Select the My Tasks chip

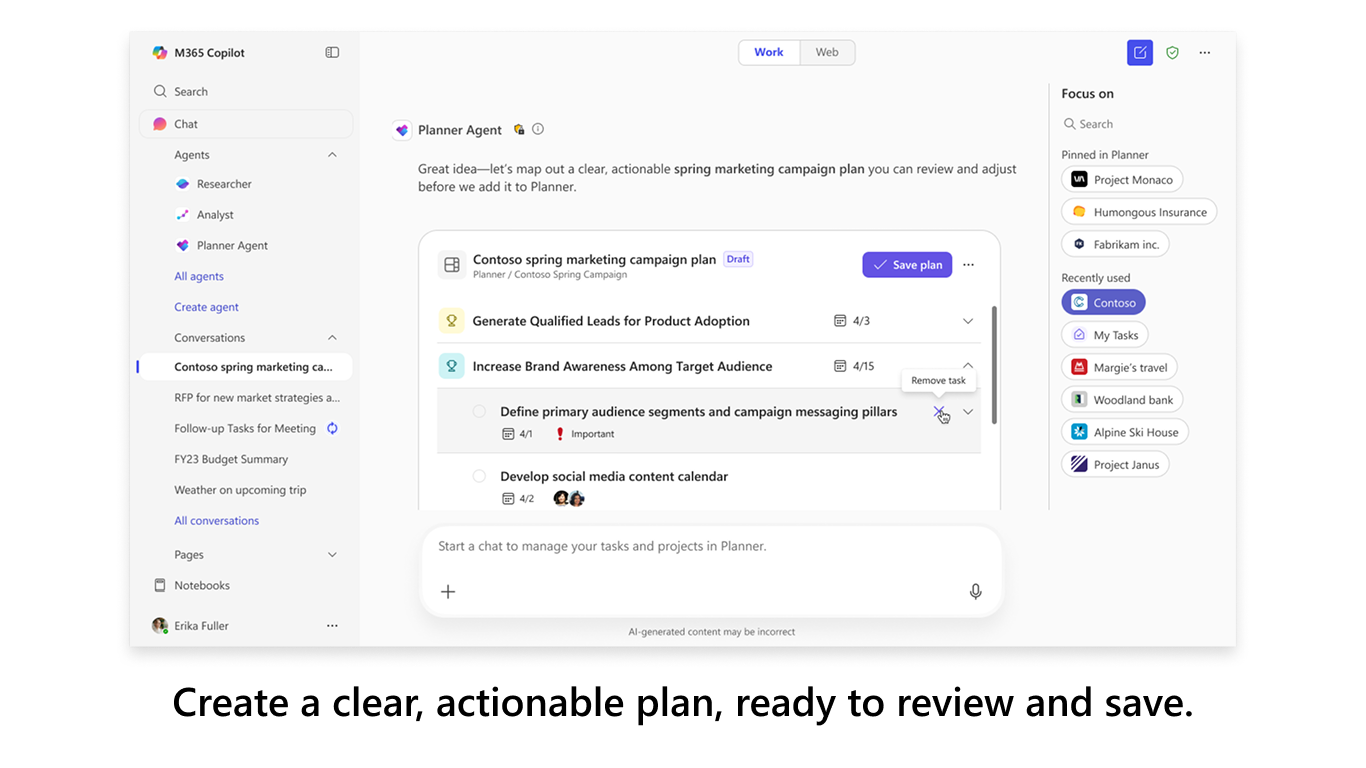coord(1105,335)
